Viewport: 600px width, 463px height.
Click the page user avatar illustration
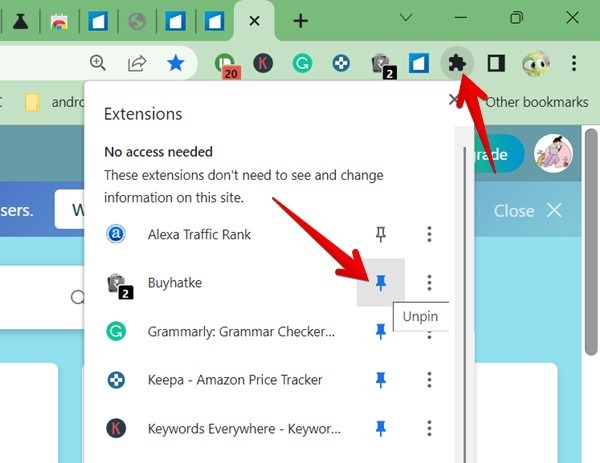click(x=553, y=153)
